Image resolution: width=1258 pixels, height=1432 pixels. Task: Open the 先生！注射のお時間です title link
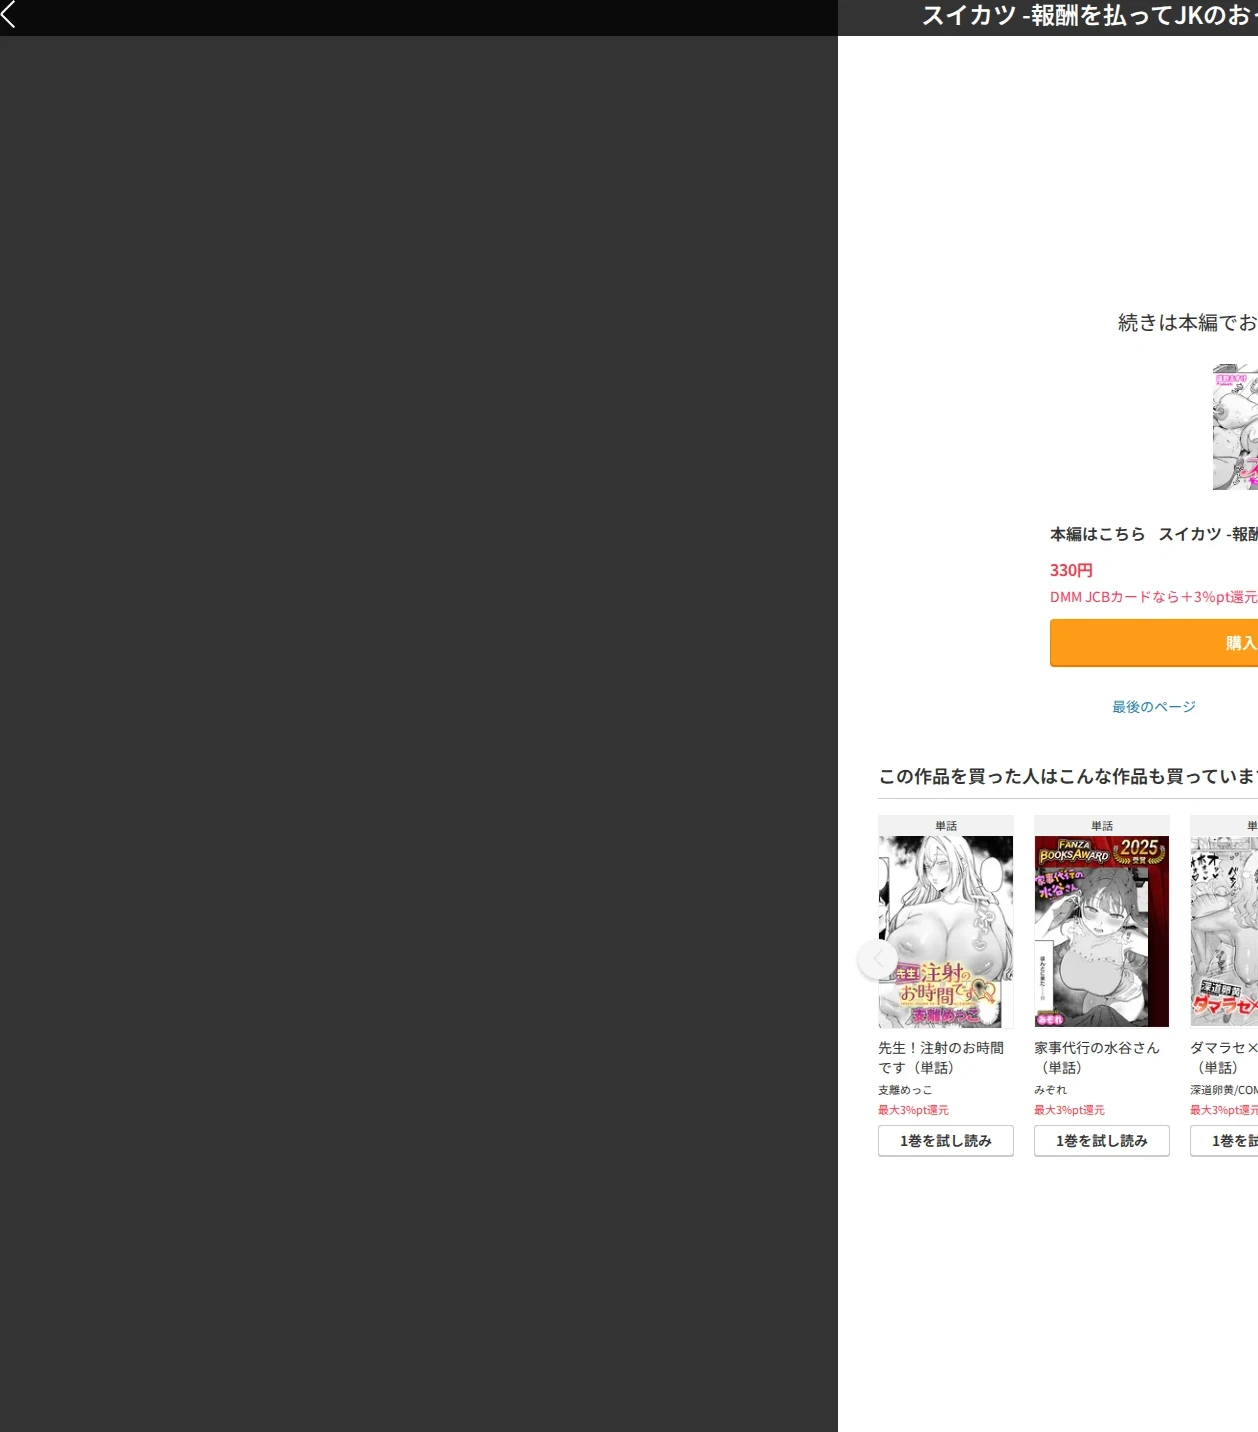point(941,1057)
